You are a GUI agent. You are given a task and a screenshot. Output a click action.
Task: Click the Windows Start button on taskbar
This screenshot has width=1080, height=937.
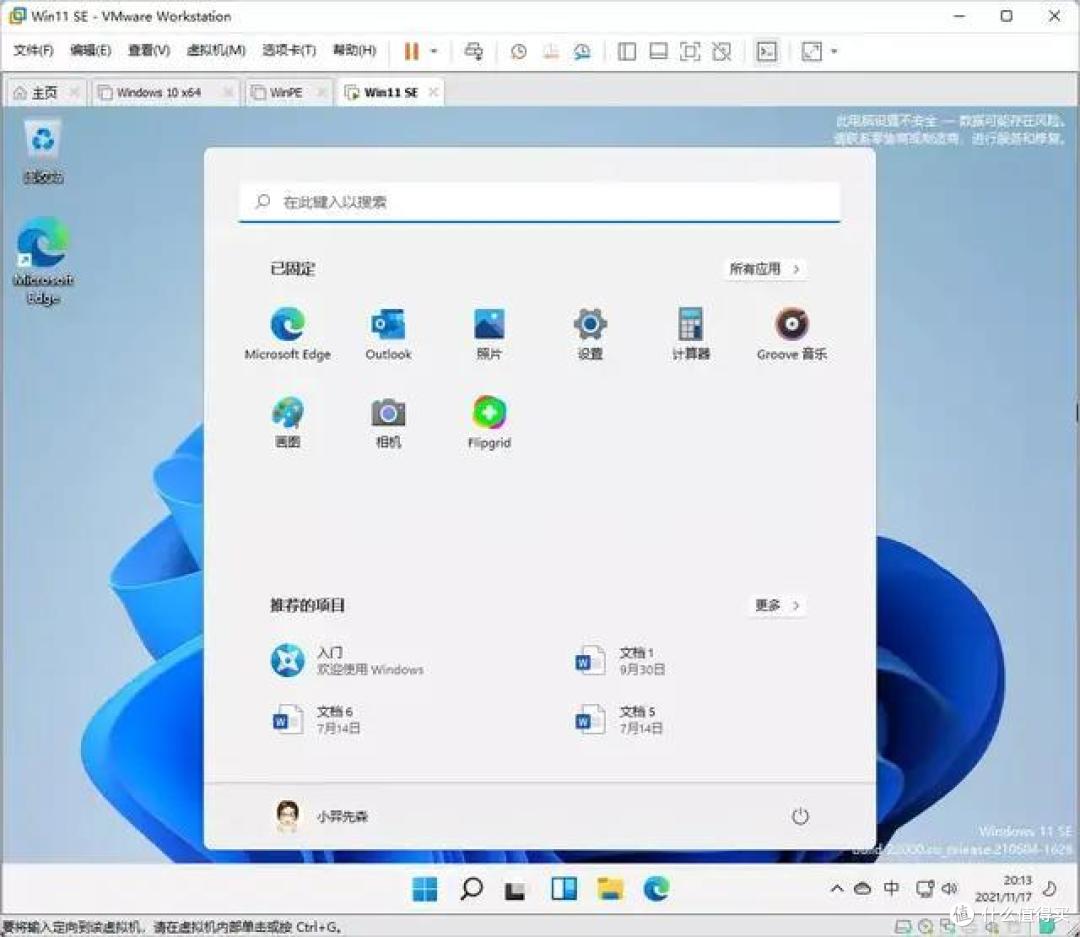click(424, 889)
